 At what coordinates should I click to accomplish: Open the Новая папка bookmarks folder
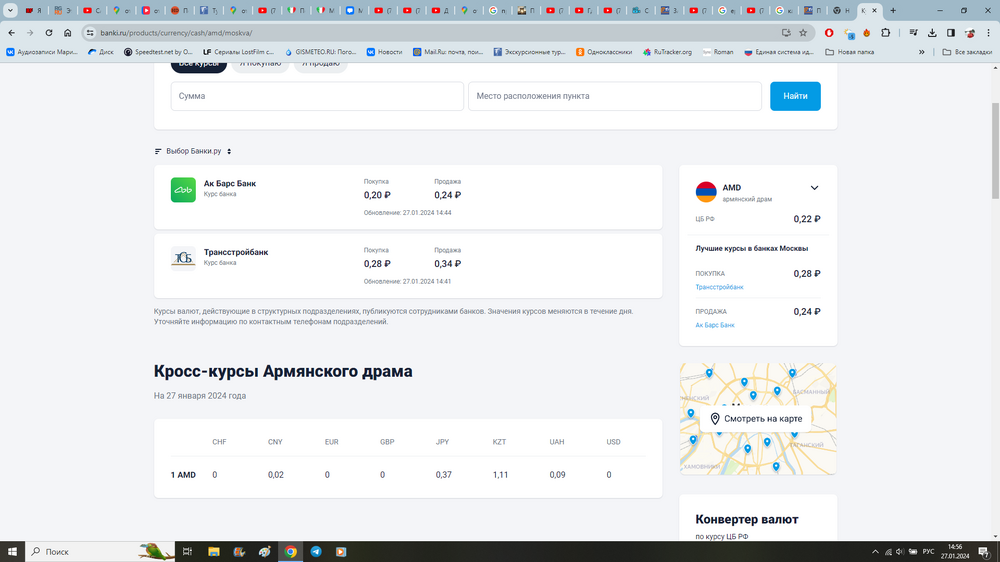click(x=849, y=52)
